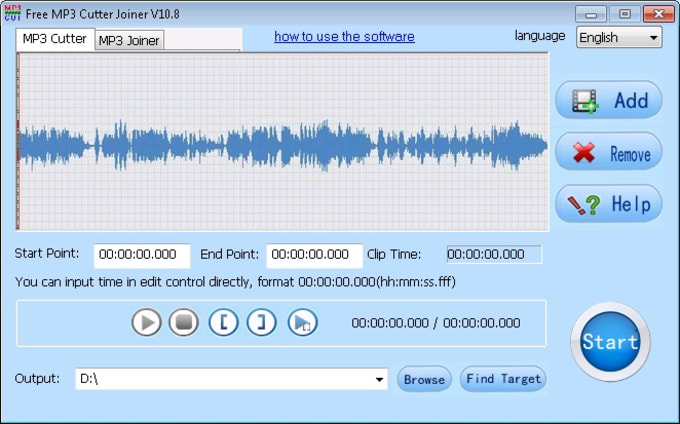Play the loaded audio

pos(147,323)
